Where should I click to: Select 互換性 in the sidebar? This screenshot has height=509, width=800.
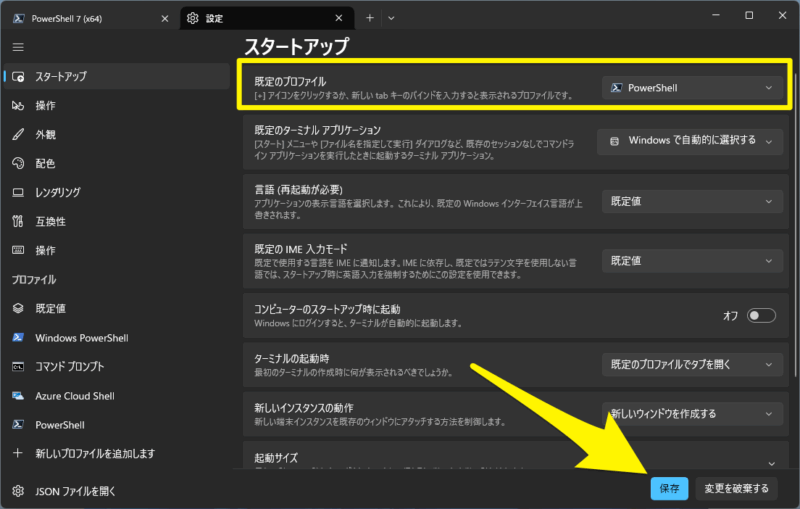point(116,221)
